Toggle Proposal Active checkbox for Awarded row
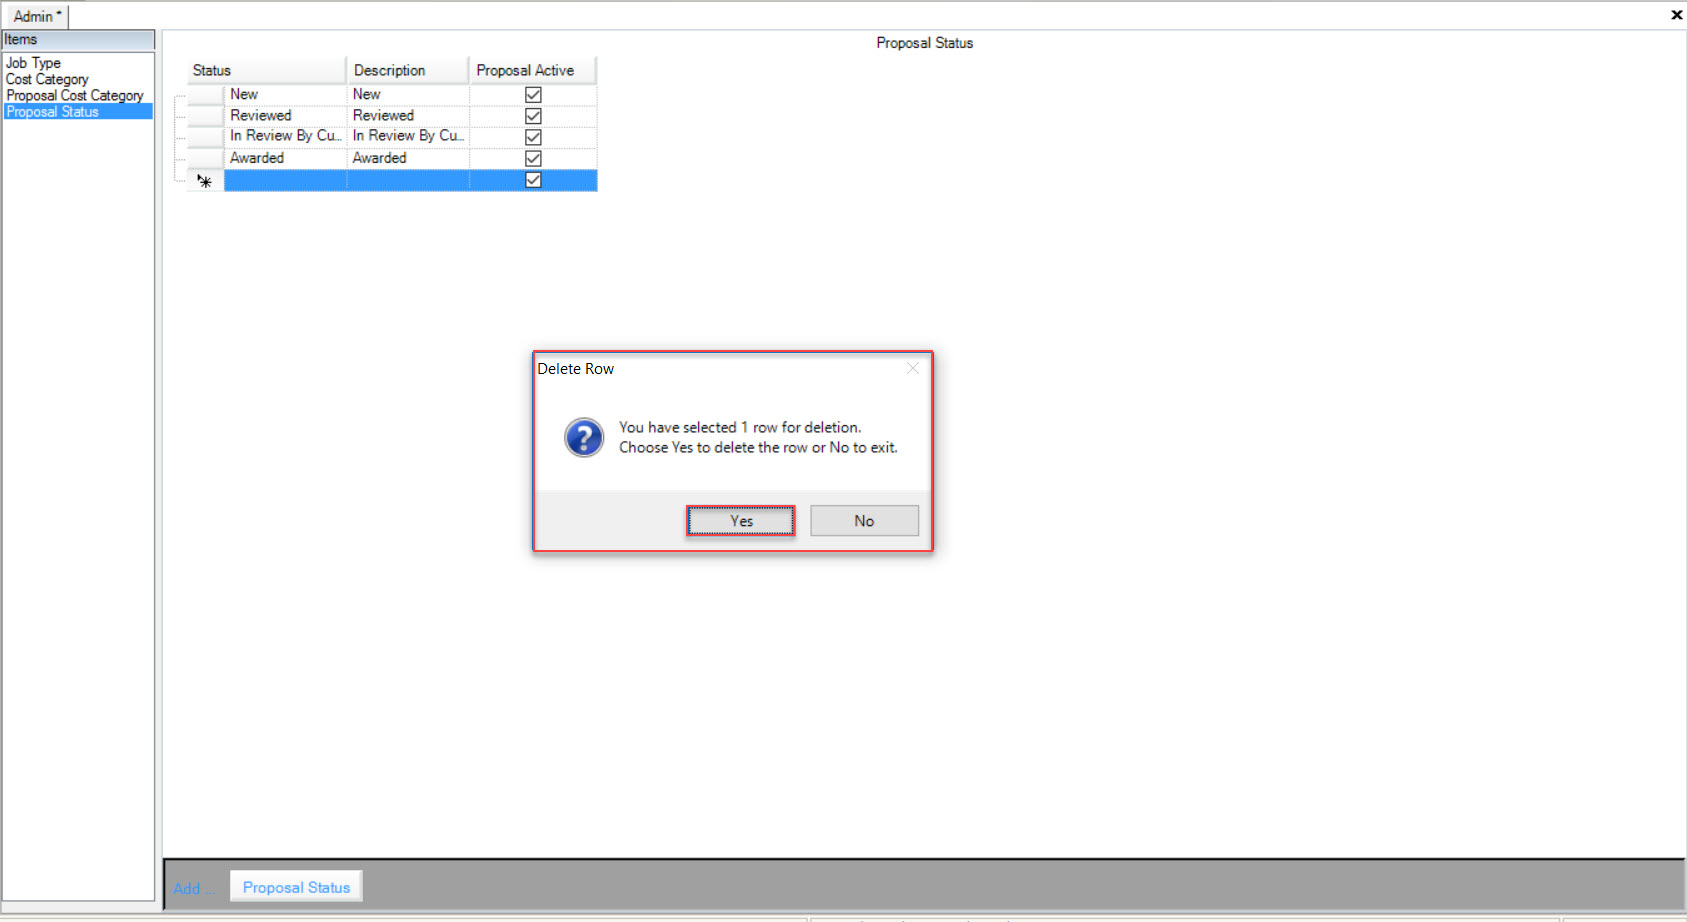Screen dimensions: 1687x922 pyautogui.click(x=533, y=159)
